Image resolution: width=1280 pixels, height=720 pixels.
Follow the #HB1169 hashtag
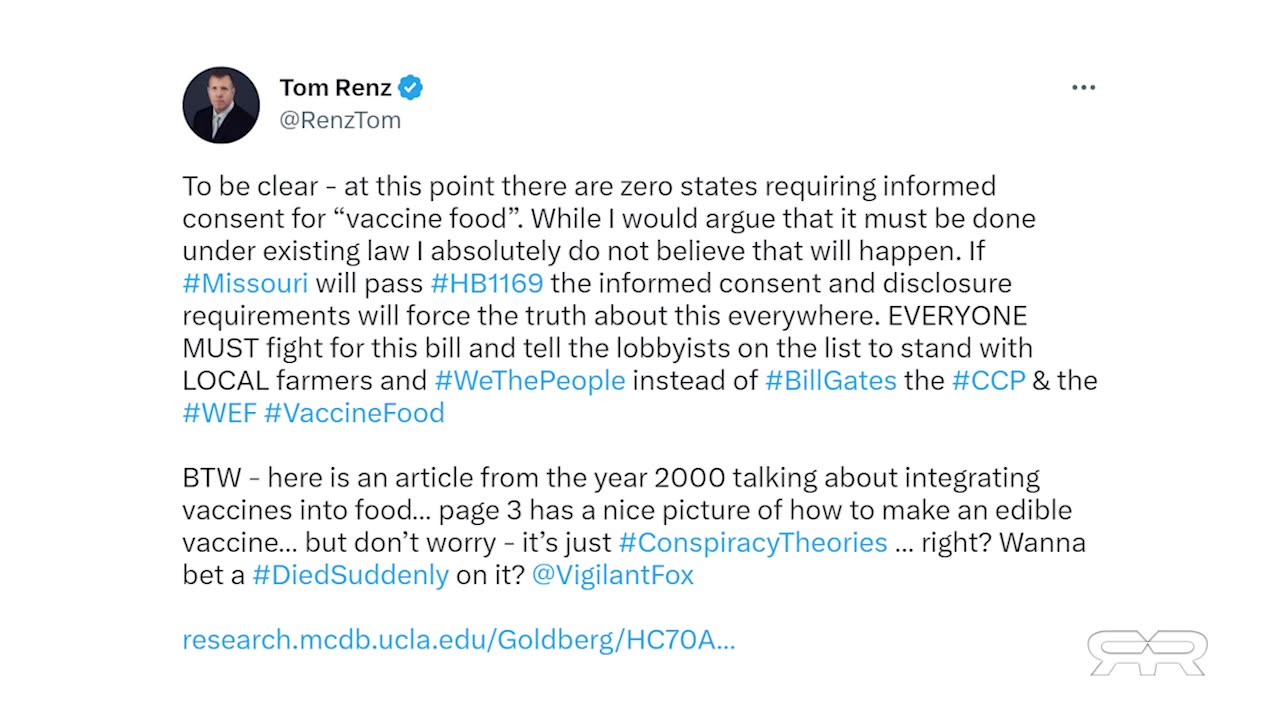point(487,283)
